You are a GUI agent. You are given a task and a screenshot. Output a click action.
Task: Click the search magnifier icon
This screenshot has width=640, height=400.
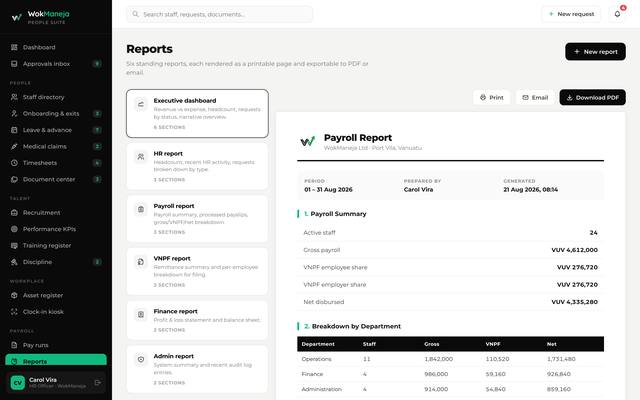coord(136,14)
